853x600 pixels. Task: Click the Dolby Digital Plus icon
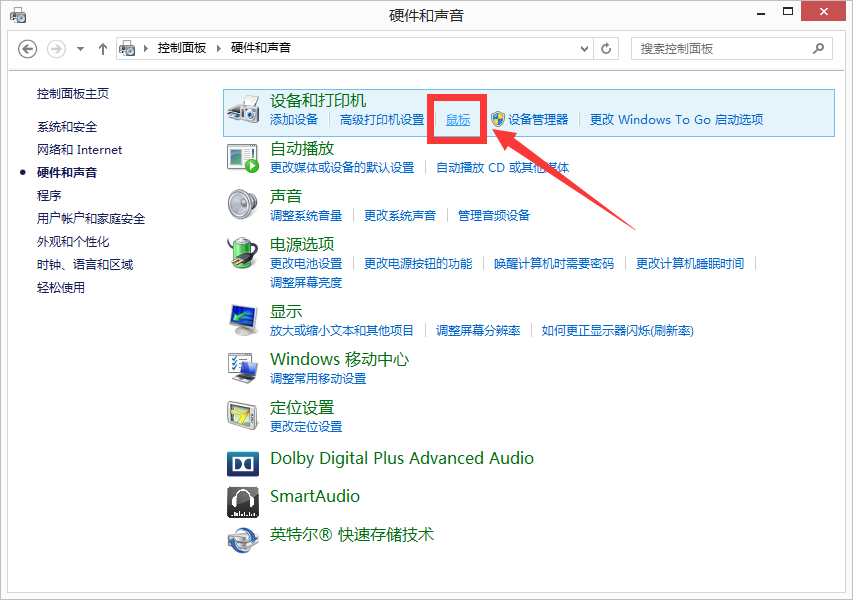pos(243,463)
